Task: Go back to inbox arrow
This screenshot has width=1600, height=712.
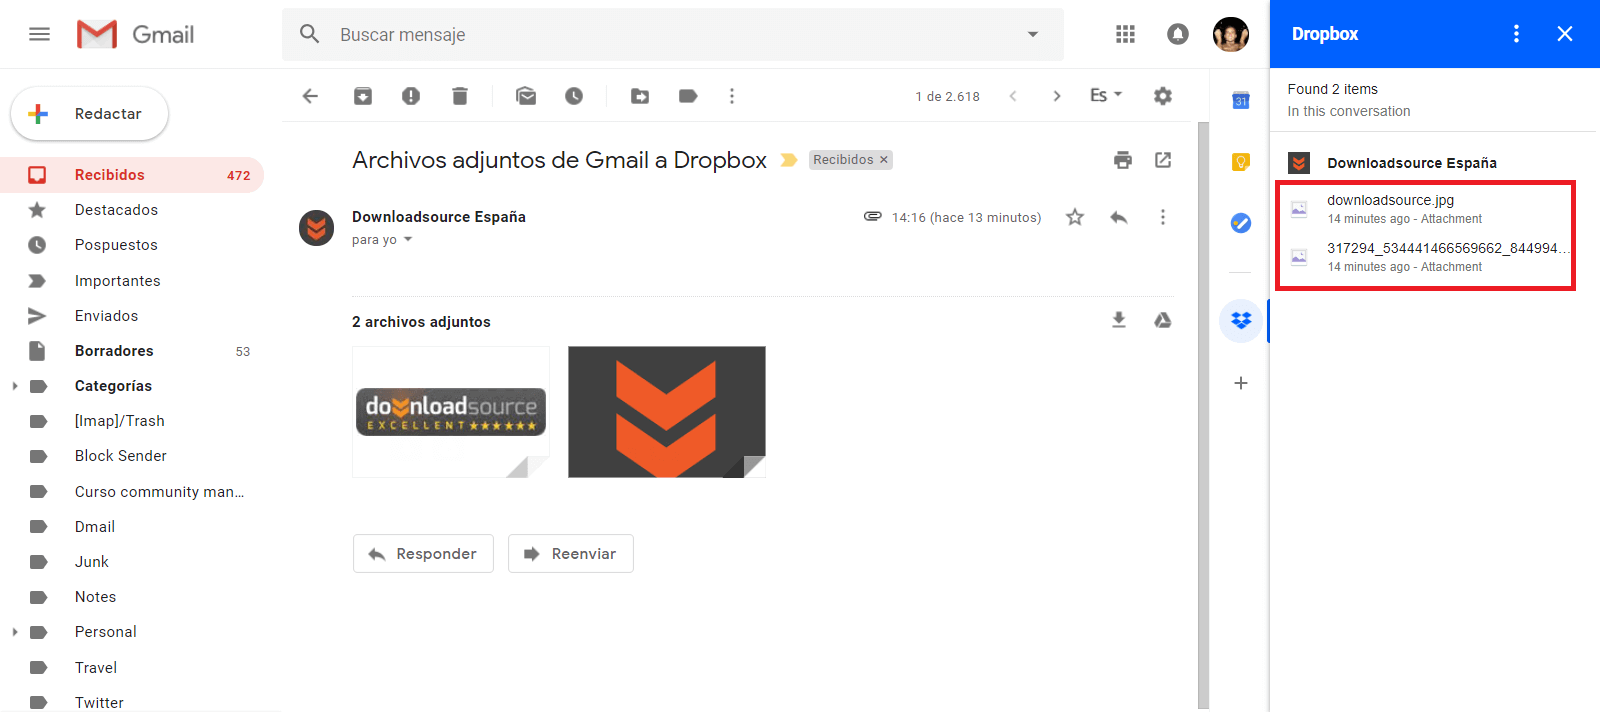Action: pyautogui.click(x=310, y=96)
